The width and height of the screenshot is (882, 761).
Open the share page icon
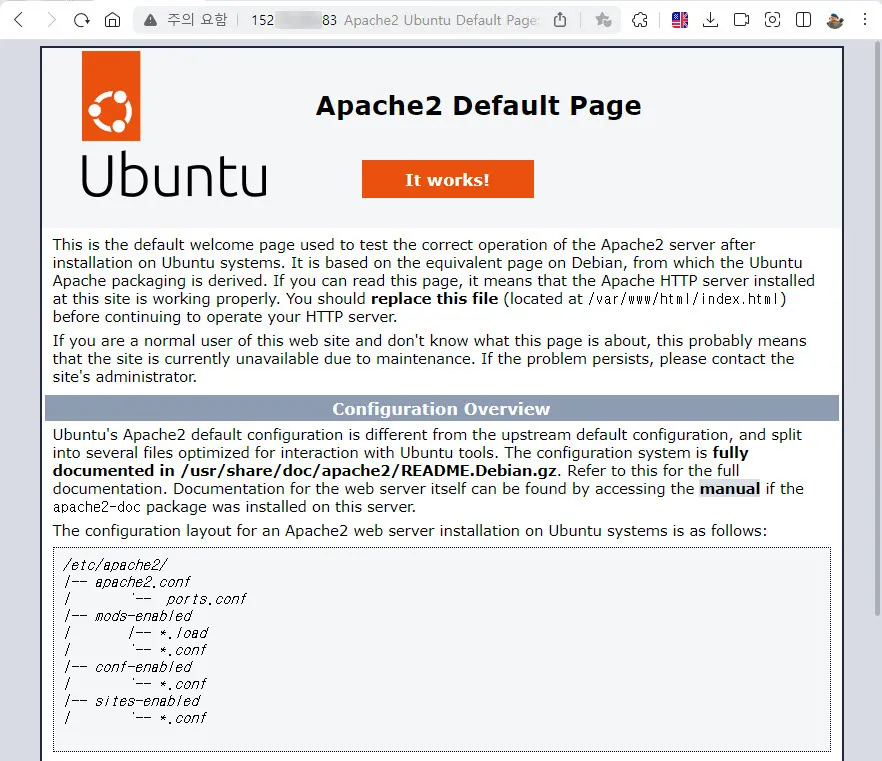point(560,20)
